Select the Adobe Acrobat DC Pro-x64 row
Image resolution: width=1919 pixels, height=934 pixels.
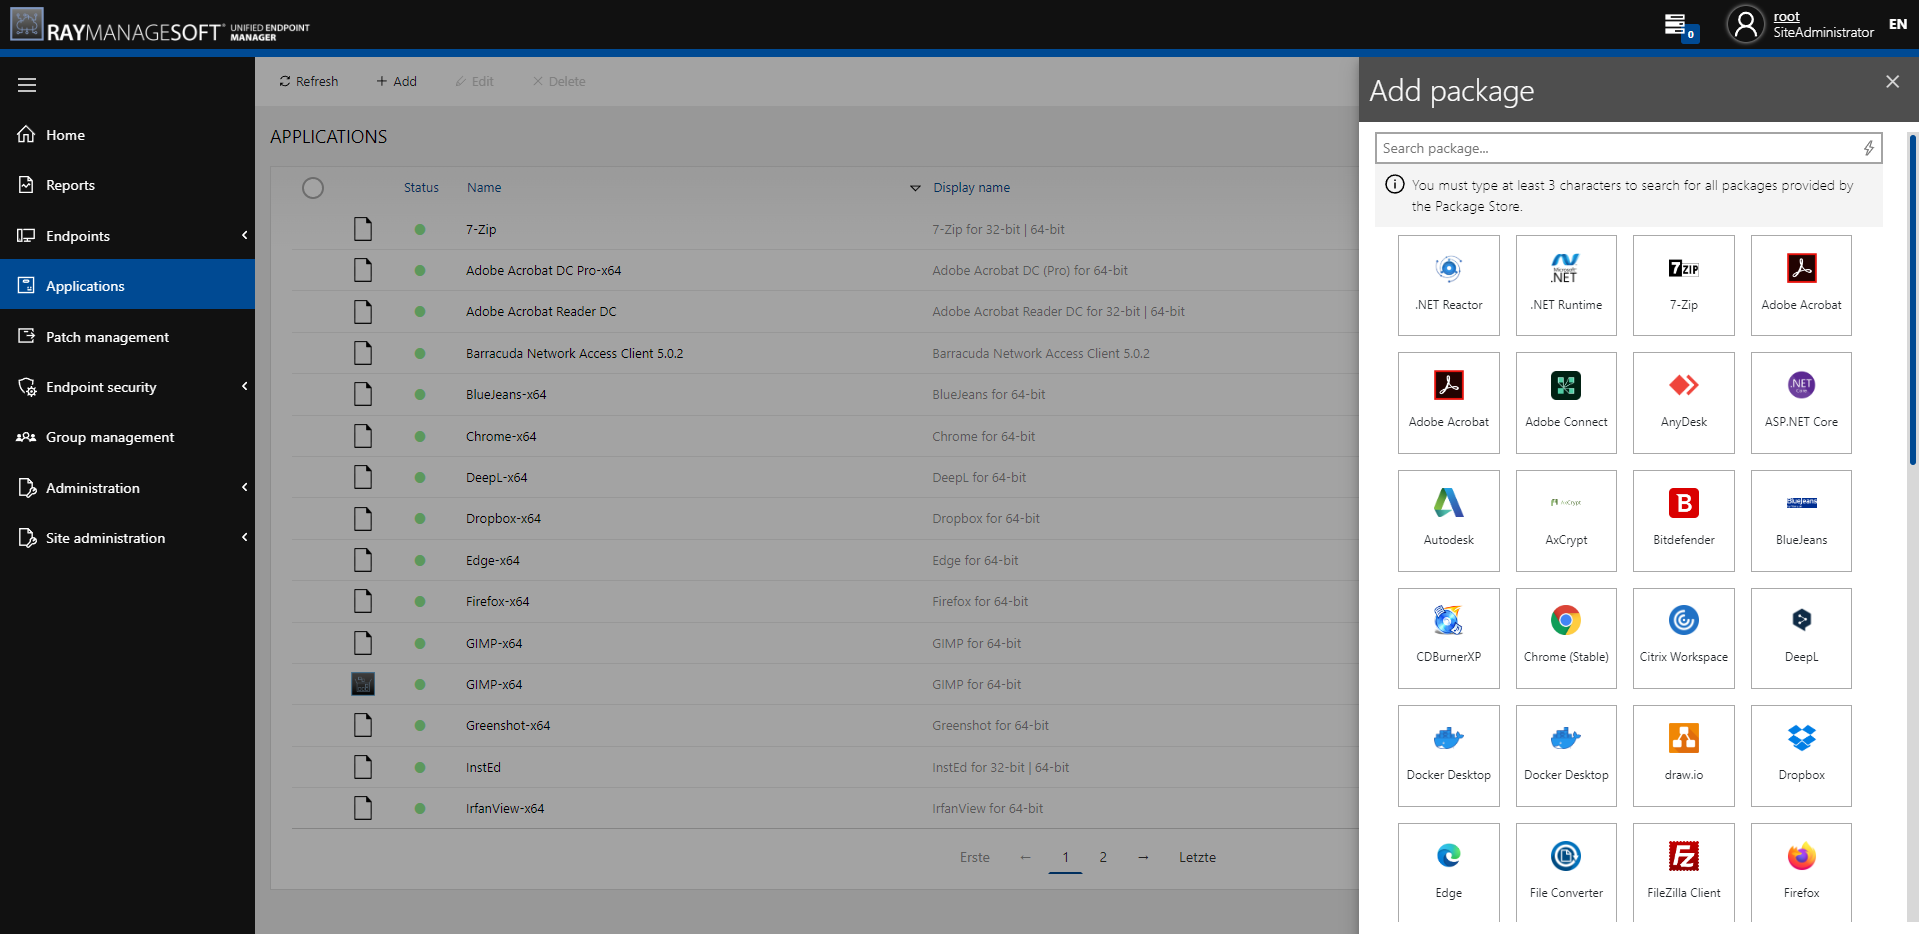[824, 270]
